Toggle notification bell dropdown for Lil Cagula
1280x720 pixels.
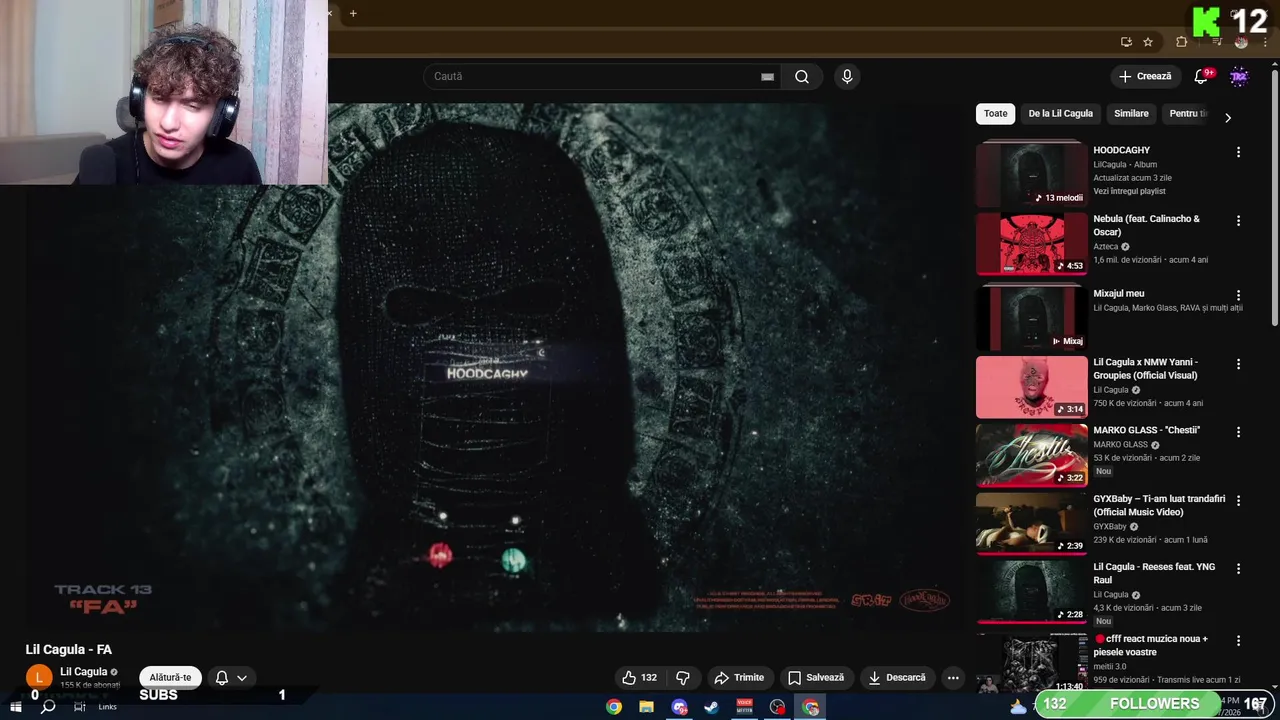tap(231, 678)
